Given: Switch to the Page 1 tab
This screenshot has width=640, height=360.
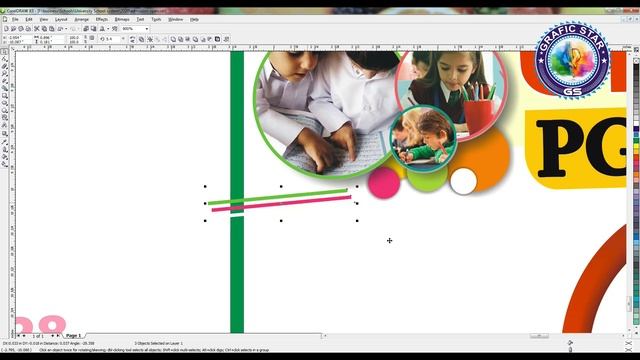Looking at the screenshot, I should (x=73, y=336).
